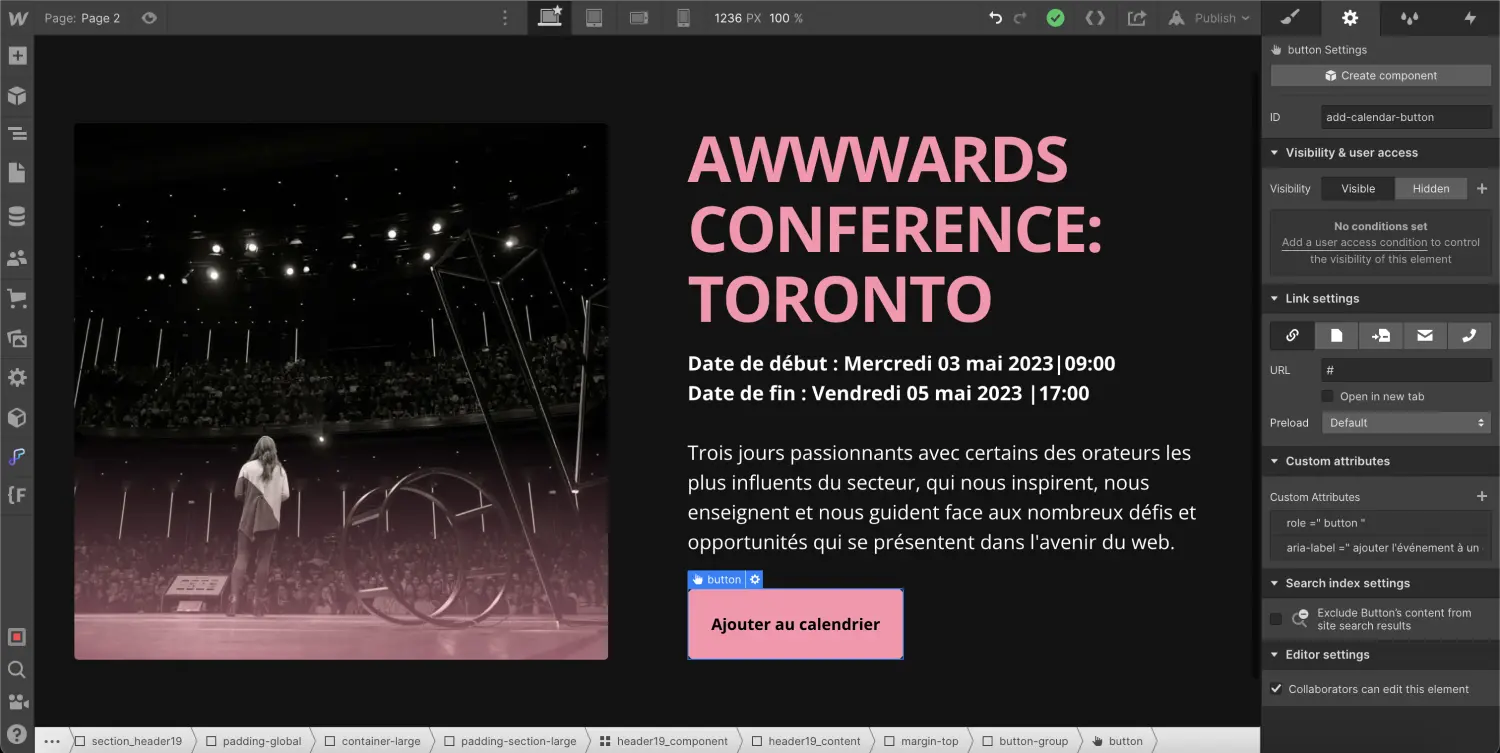Click the ID field add-calendar-button
1500x753 pixels.
point(1407,117)
